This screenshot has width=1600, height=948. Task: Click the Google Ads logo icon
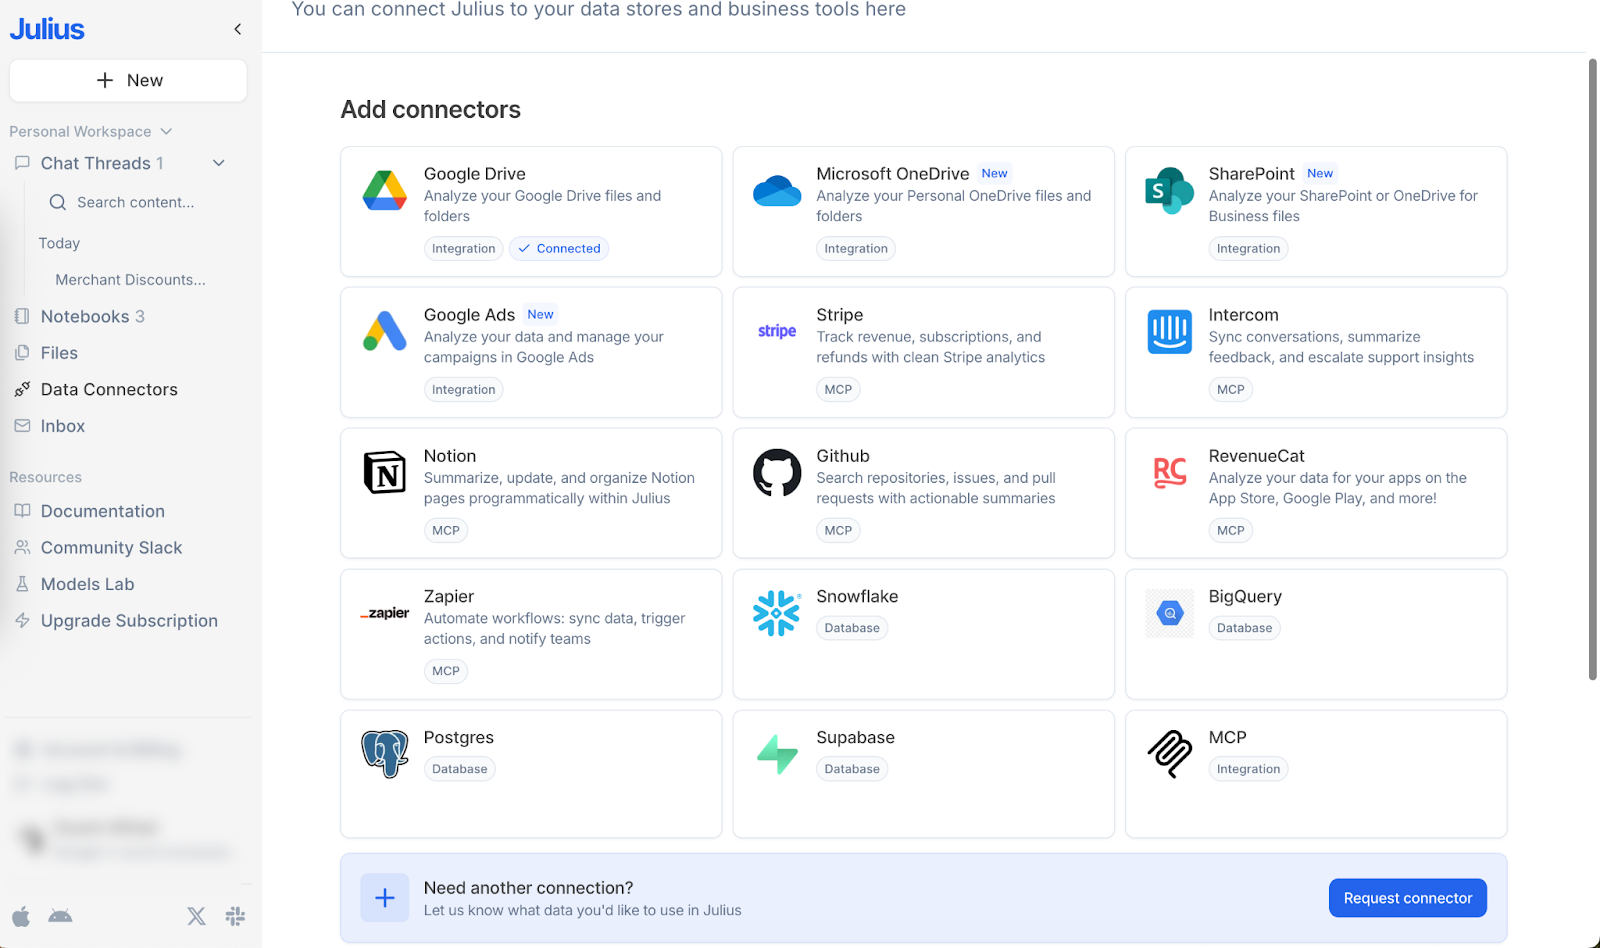pyautogui.click(x=385, y=331)
